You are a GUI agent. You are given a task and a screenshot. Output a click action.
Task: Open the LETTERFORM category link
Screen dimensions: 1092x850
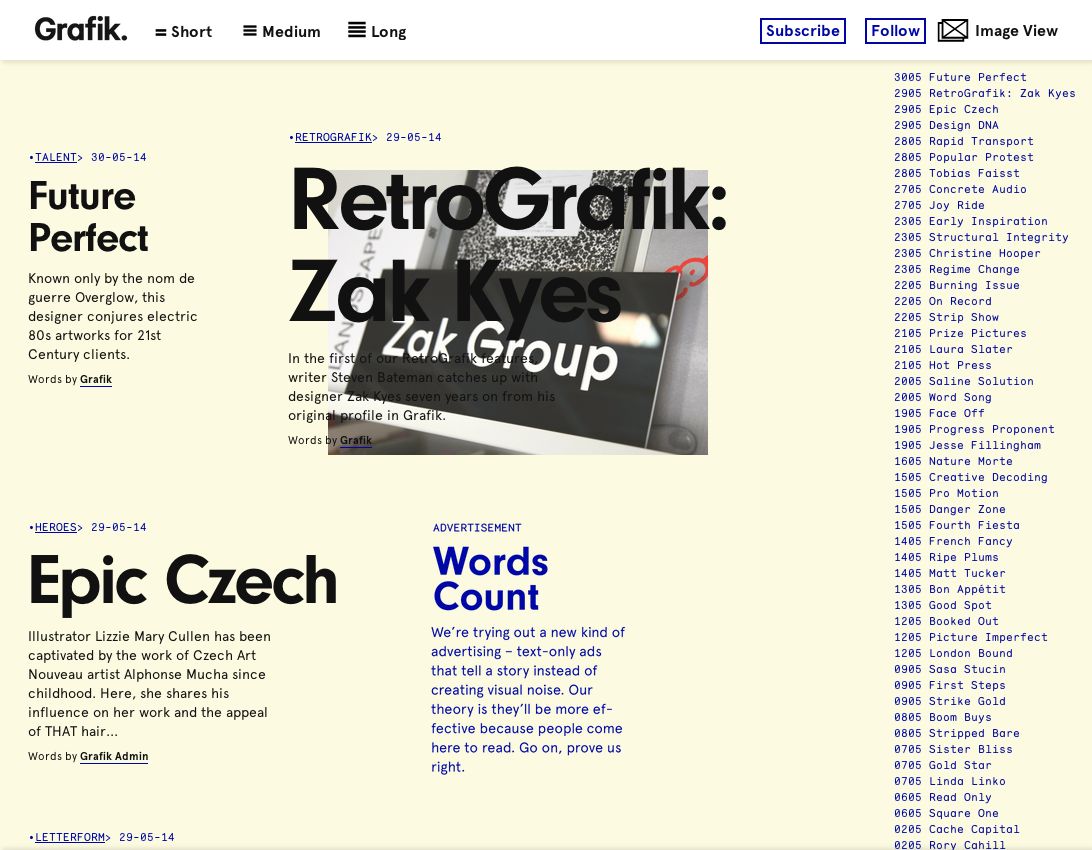[x=70, y=837]
